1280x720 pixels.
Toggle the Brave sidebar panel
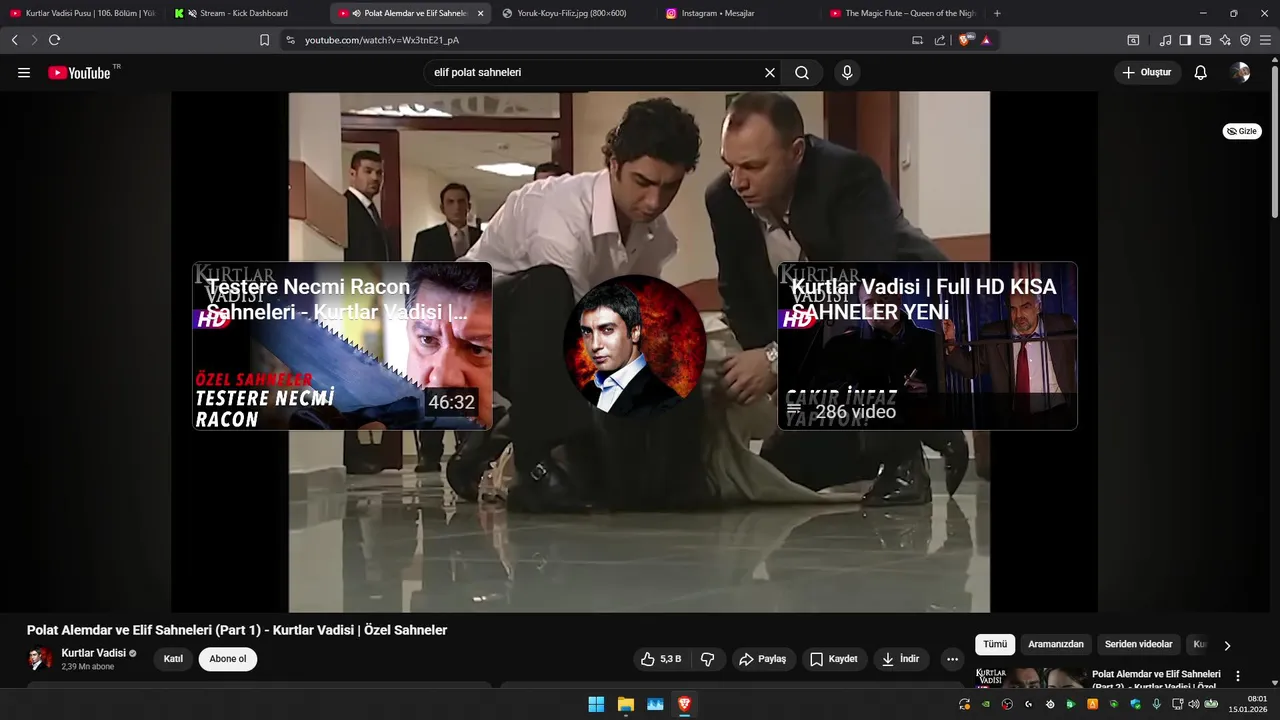(x=1185, y=40)
